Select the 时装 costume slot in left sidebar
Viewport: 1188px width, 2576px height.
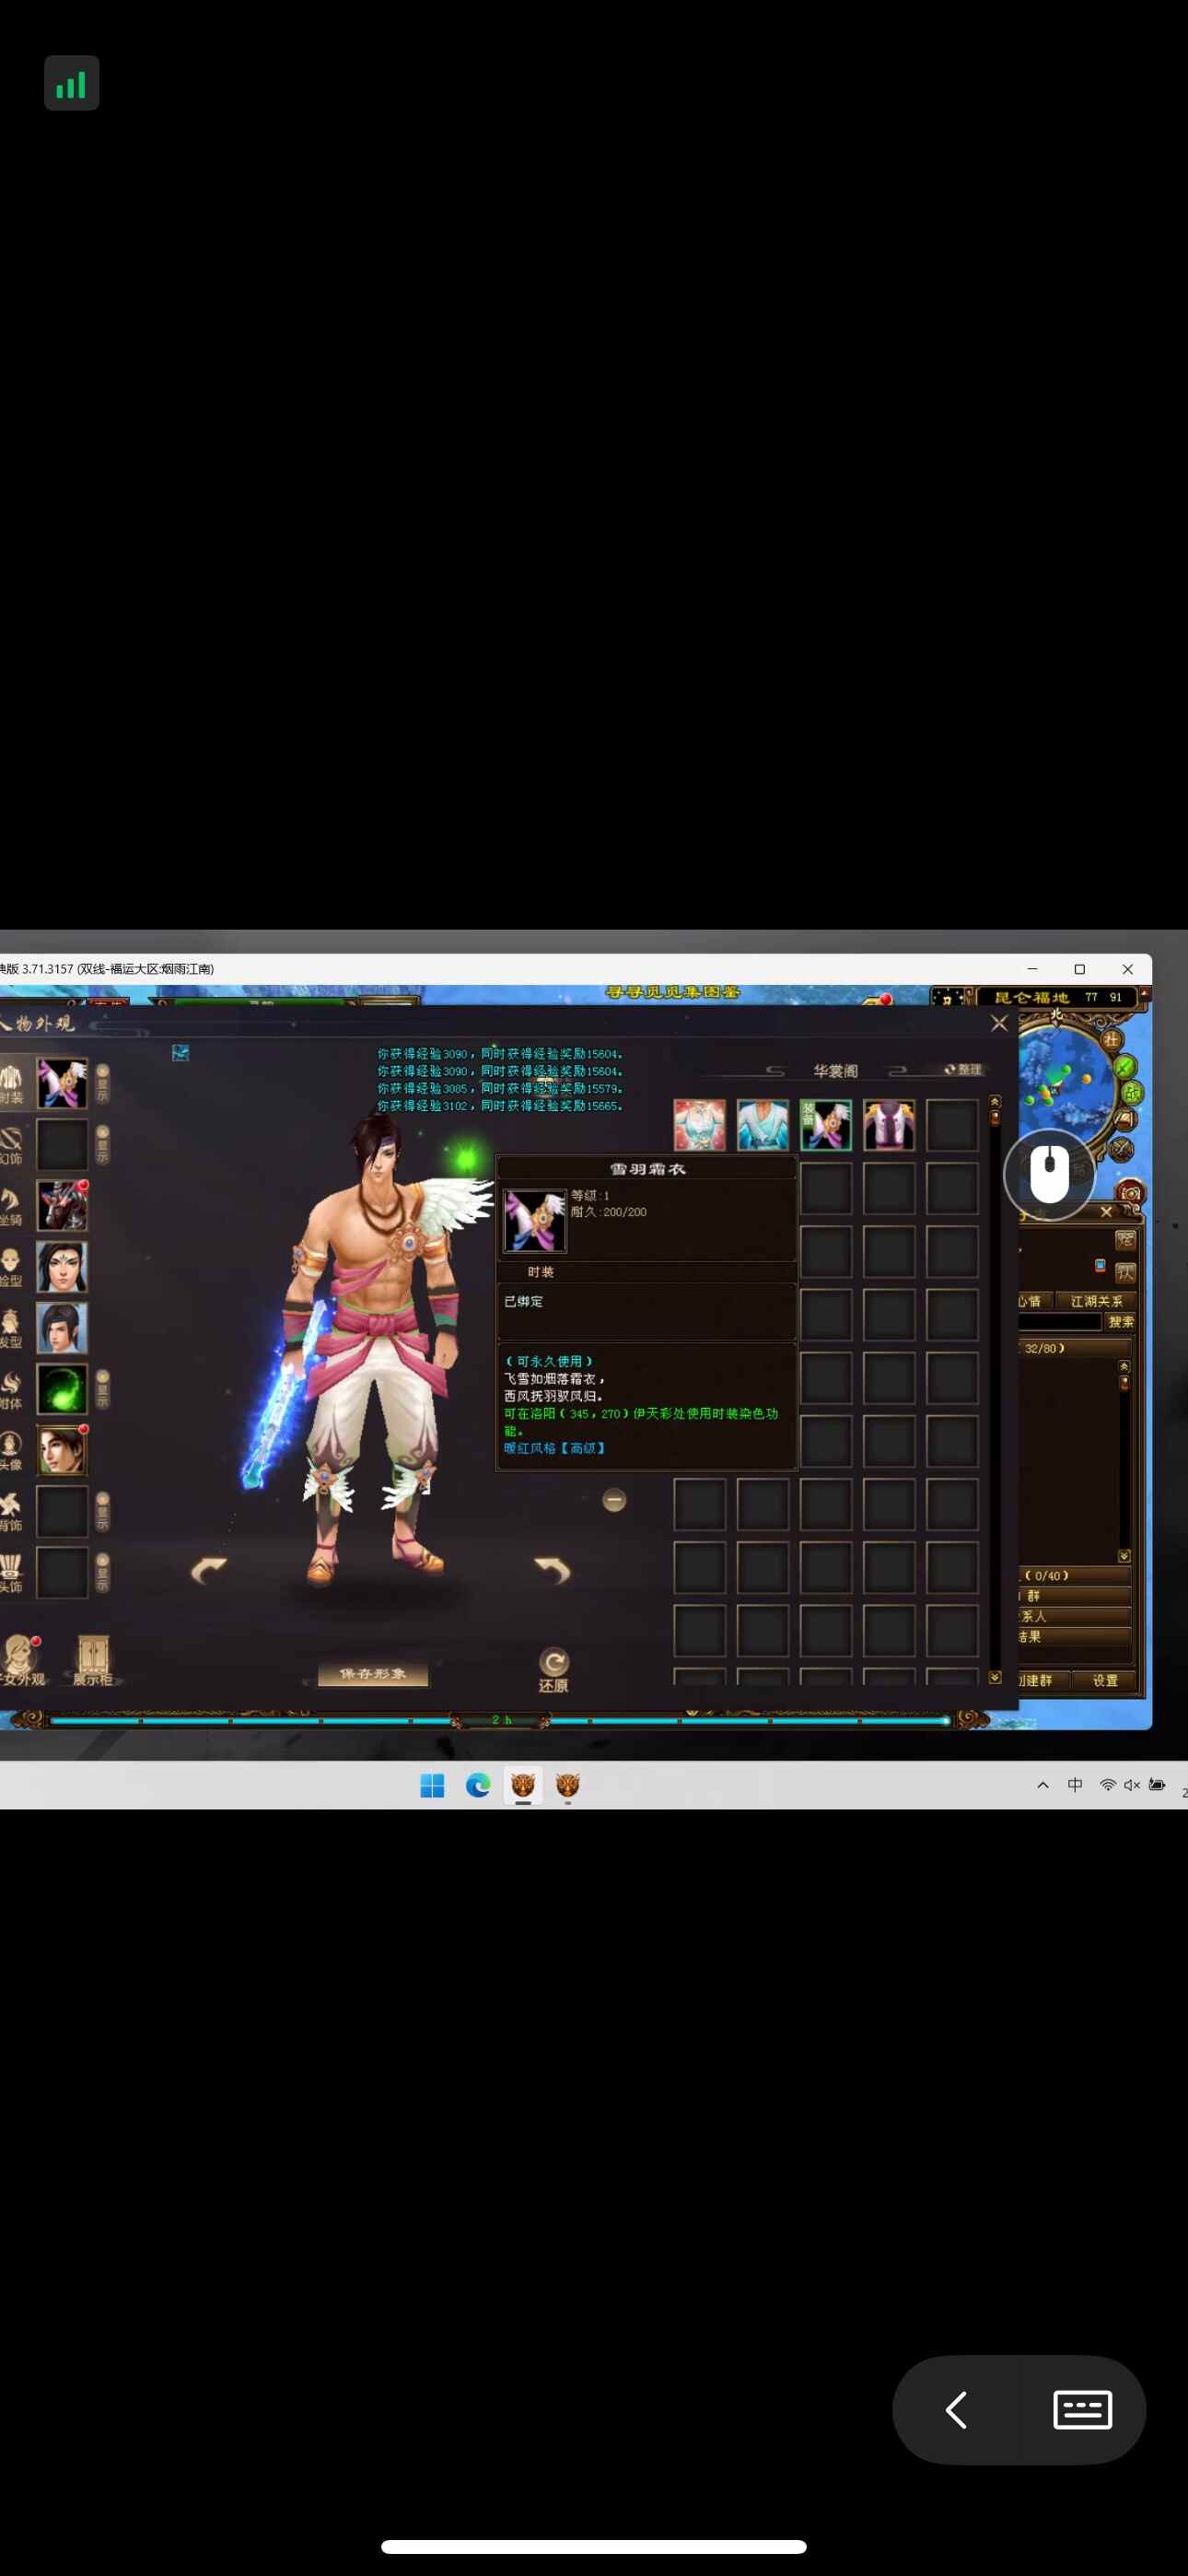tap(62, 1083)
